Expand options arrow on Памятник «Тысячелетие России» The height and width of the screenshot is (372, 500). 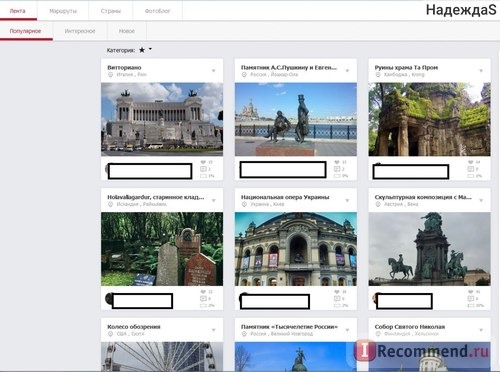coord(347,330)
